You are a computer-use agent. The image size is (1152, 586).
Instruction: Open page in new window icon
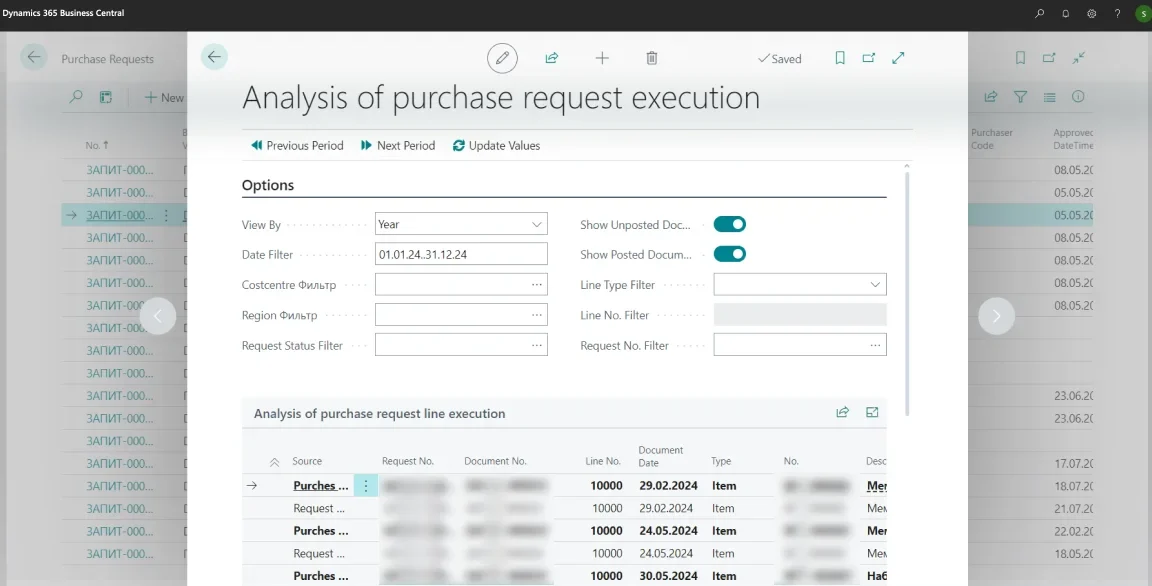click(868, 58)
